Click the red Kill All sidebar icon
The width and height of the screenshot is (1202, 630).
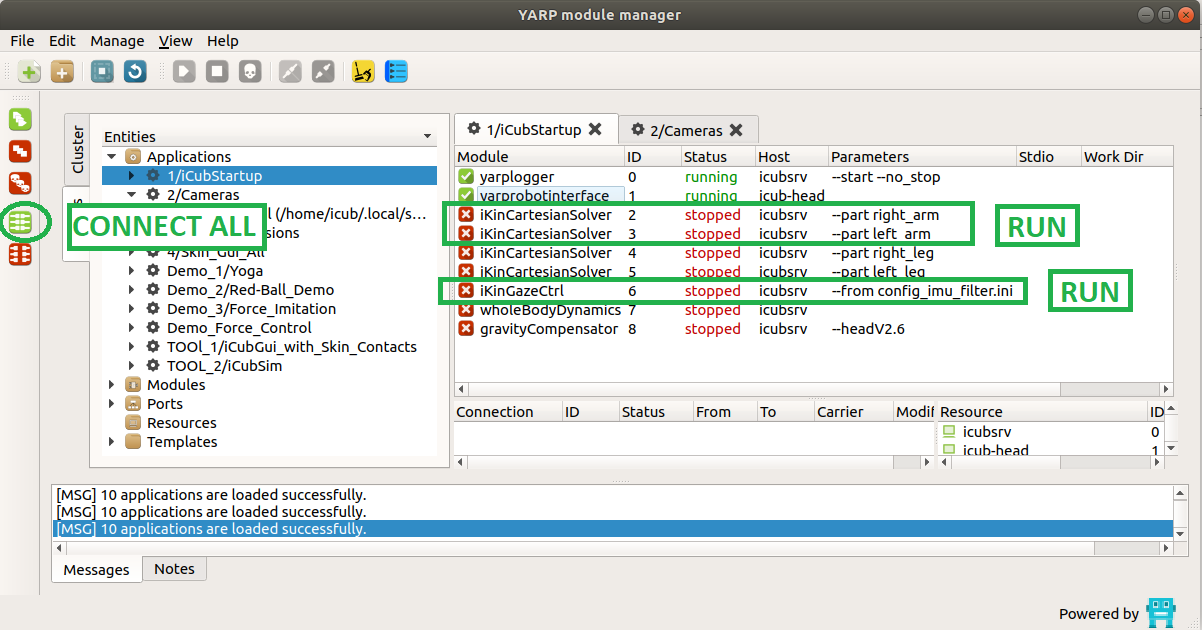(20, 184)
